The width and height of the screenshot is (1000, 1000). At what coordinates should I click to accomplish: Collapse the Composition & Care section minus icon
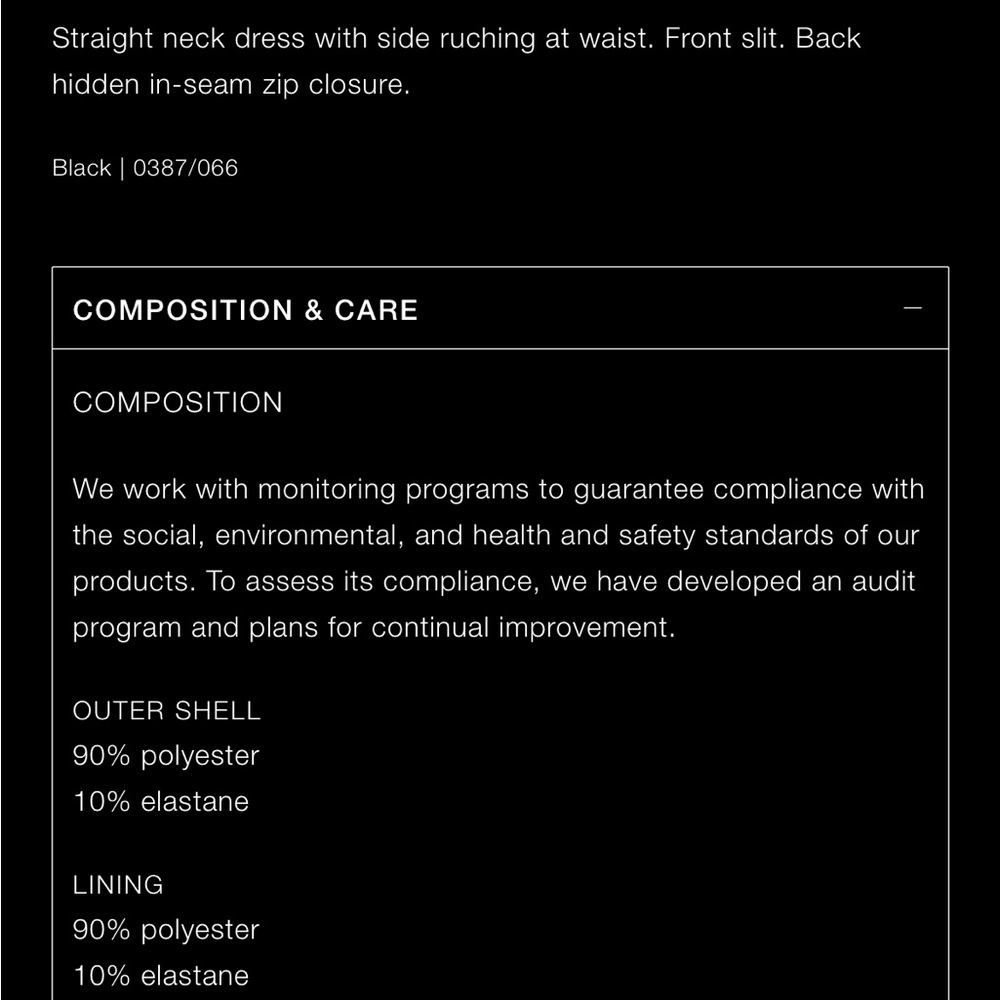tap(912, 309)
